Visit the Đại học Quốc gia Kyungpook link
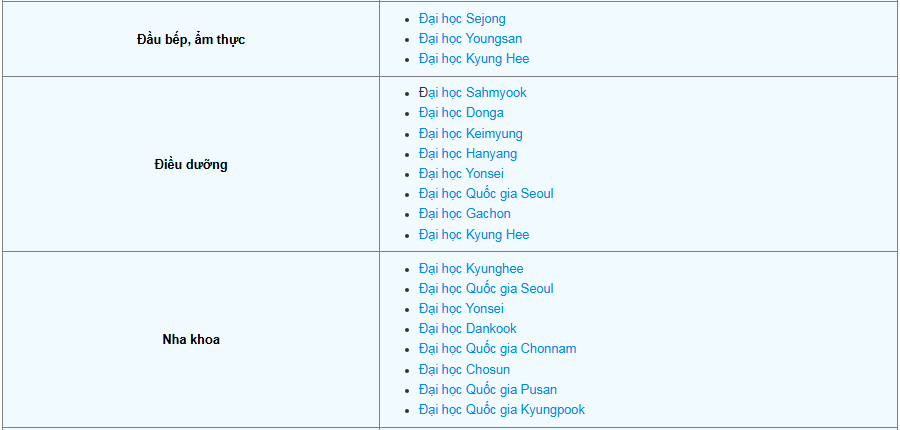 [502, 410]
